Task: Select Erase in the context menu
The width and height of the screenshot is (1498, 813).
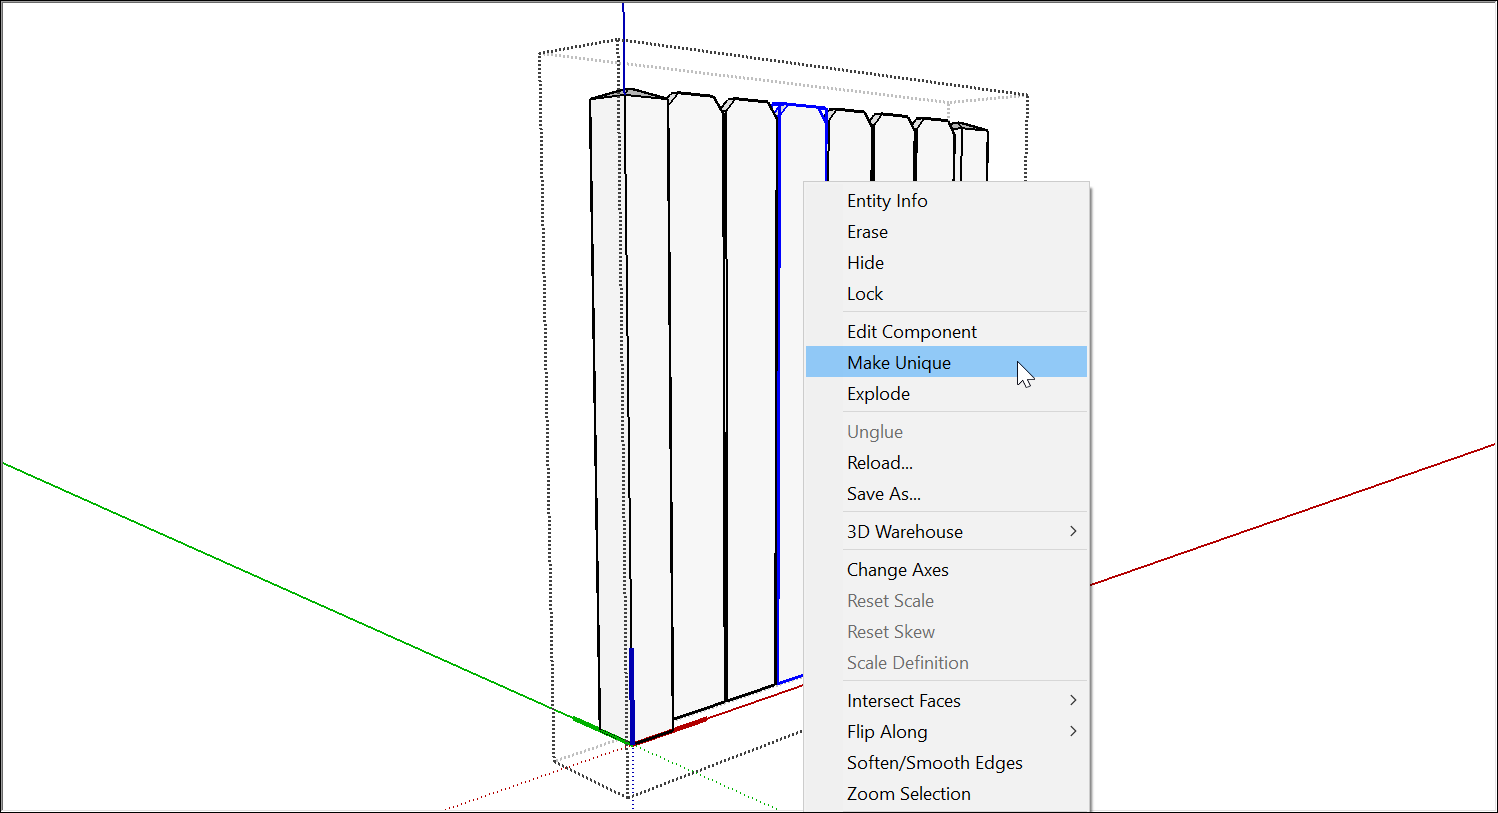Action: click(866, 231)
